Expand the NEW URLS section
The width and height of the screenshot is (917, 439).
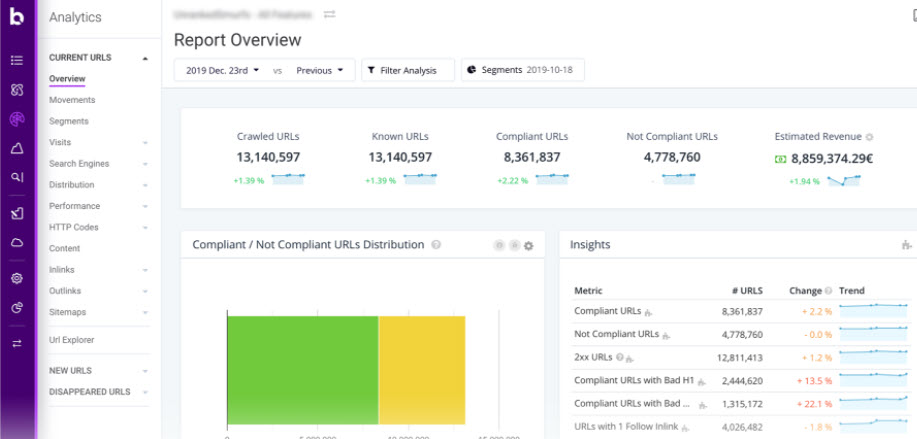145,371
